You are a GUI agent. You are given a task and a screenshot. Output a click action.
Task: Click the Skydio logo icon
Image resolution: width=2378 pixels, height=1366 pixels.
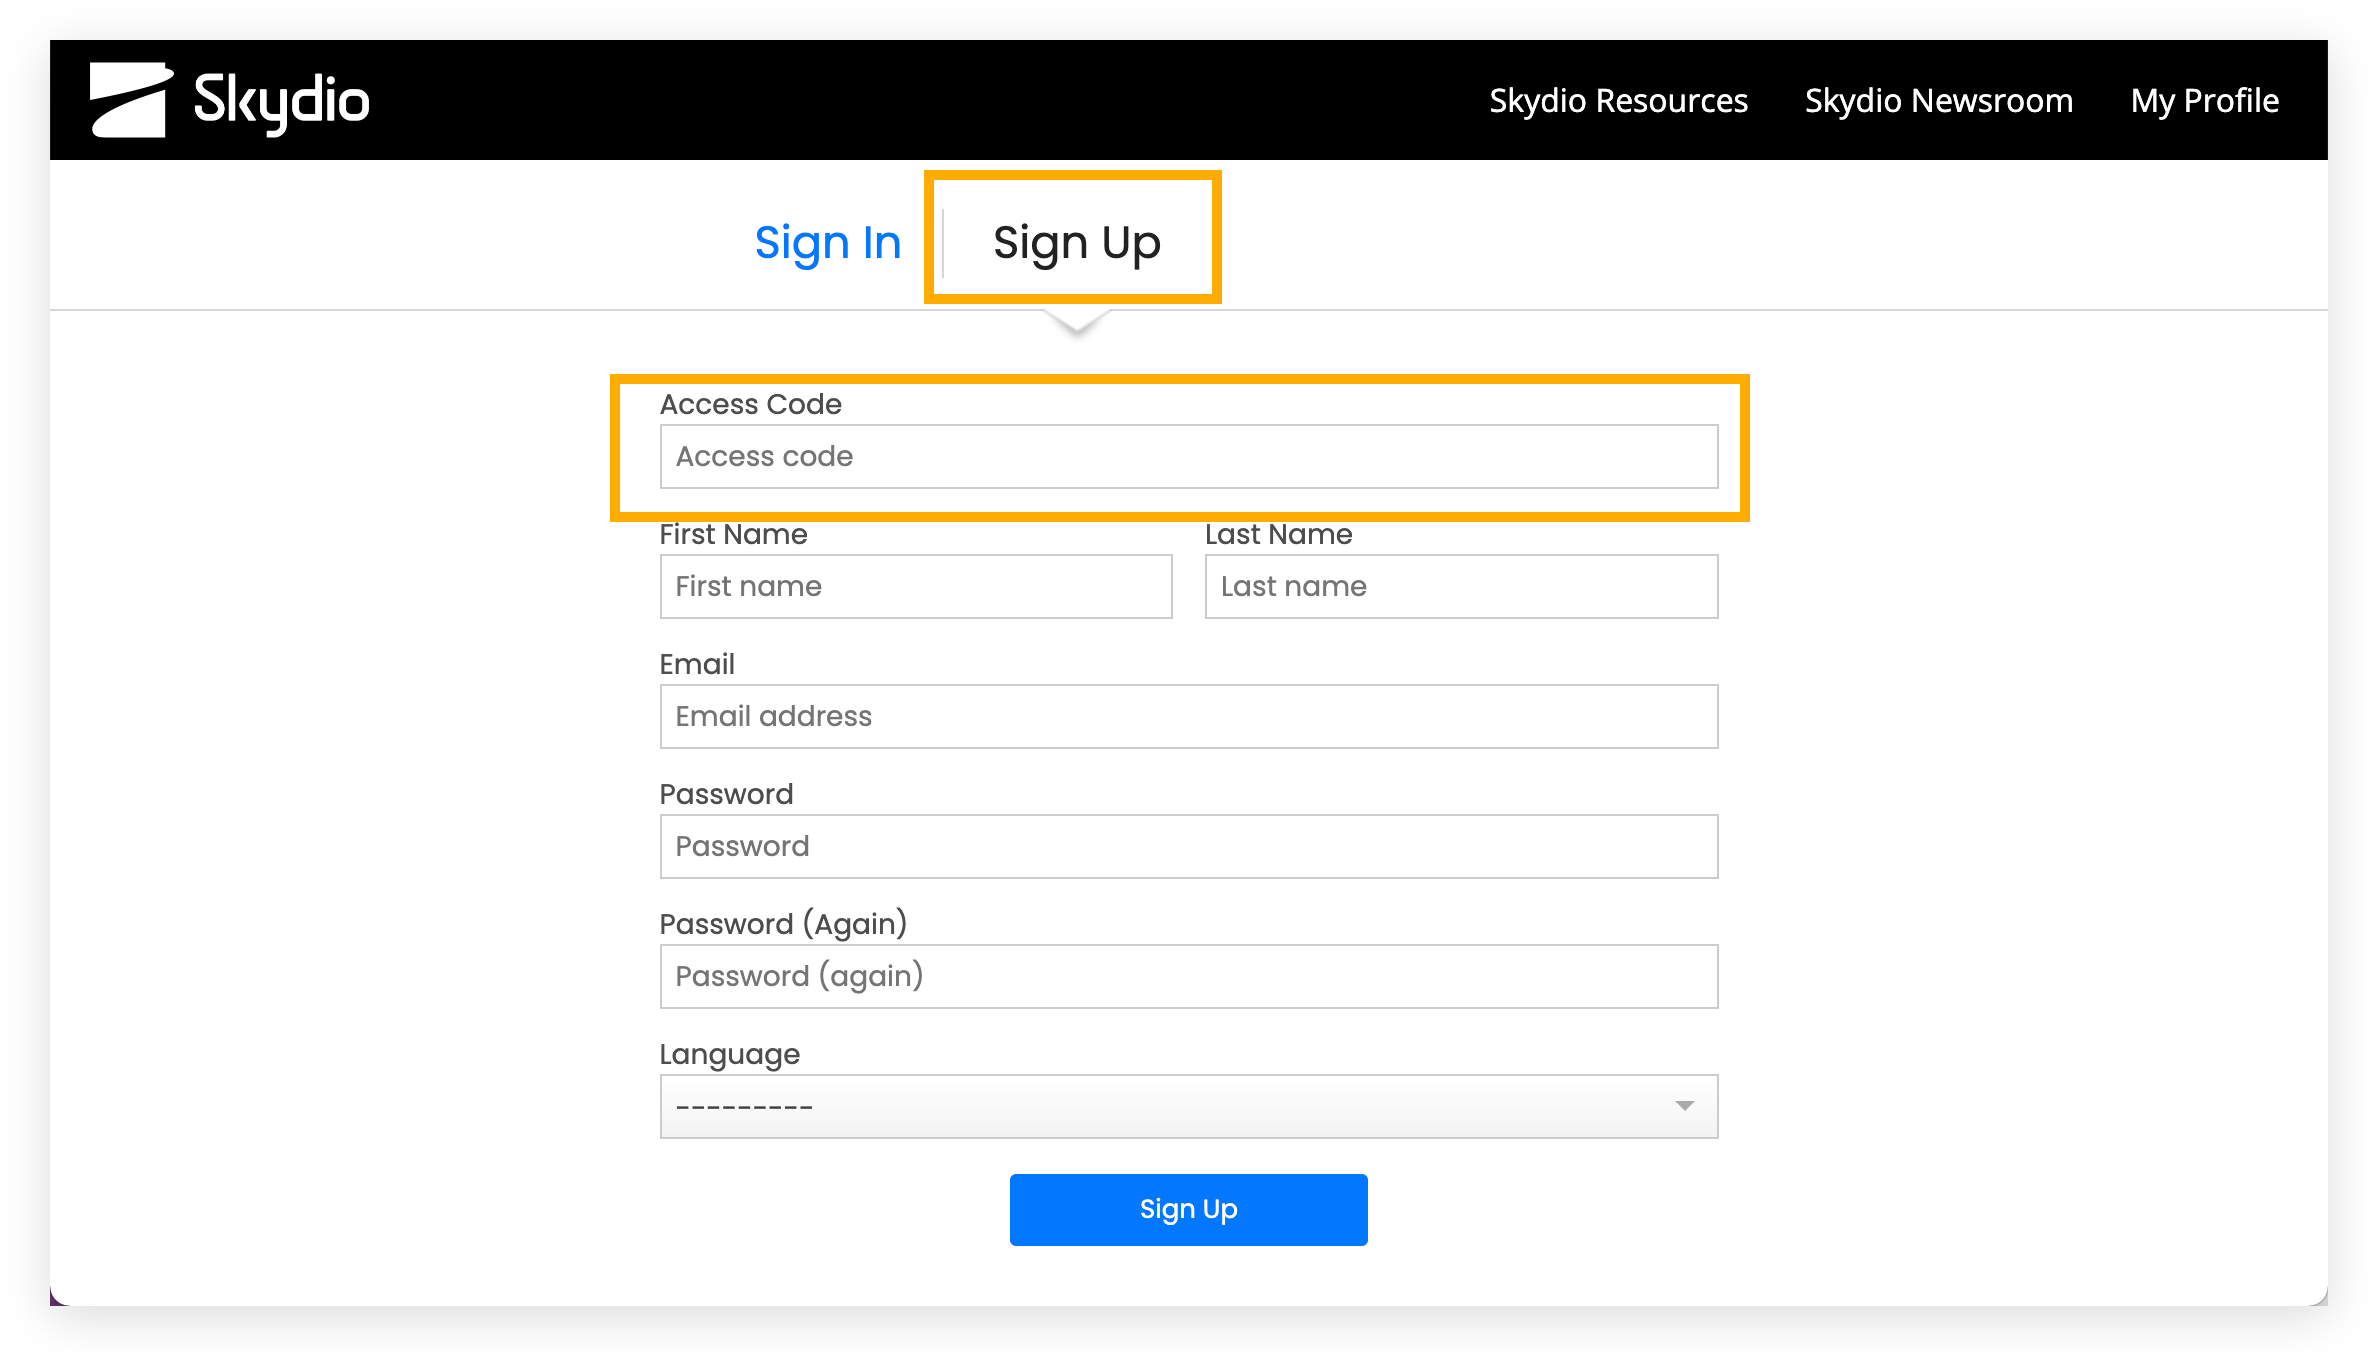pyautogui.click(x=128, y=99)
